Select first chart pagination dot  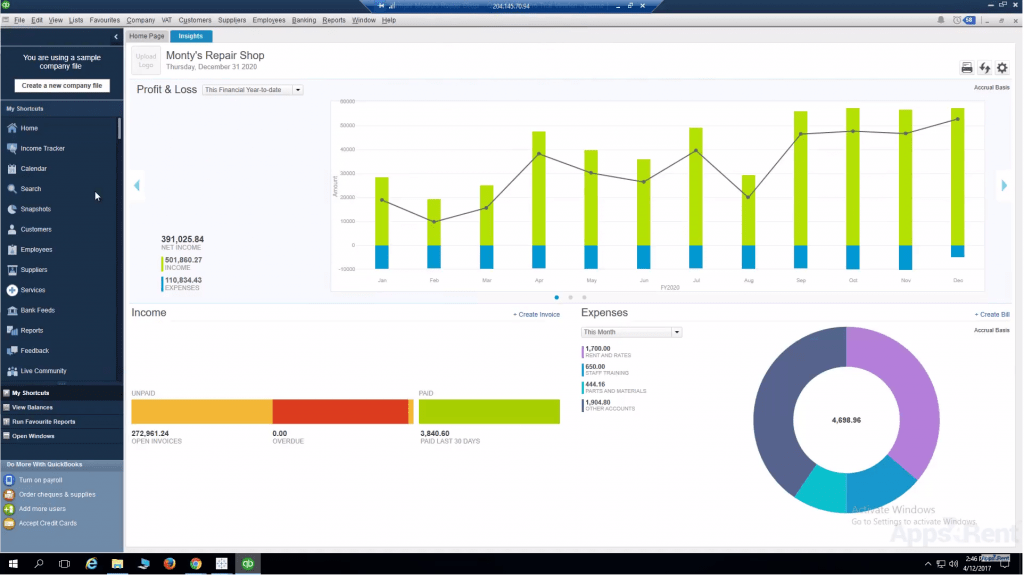tap(556, 297)
